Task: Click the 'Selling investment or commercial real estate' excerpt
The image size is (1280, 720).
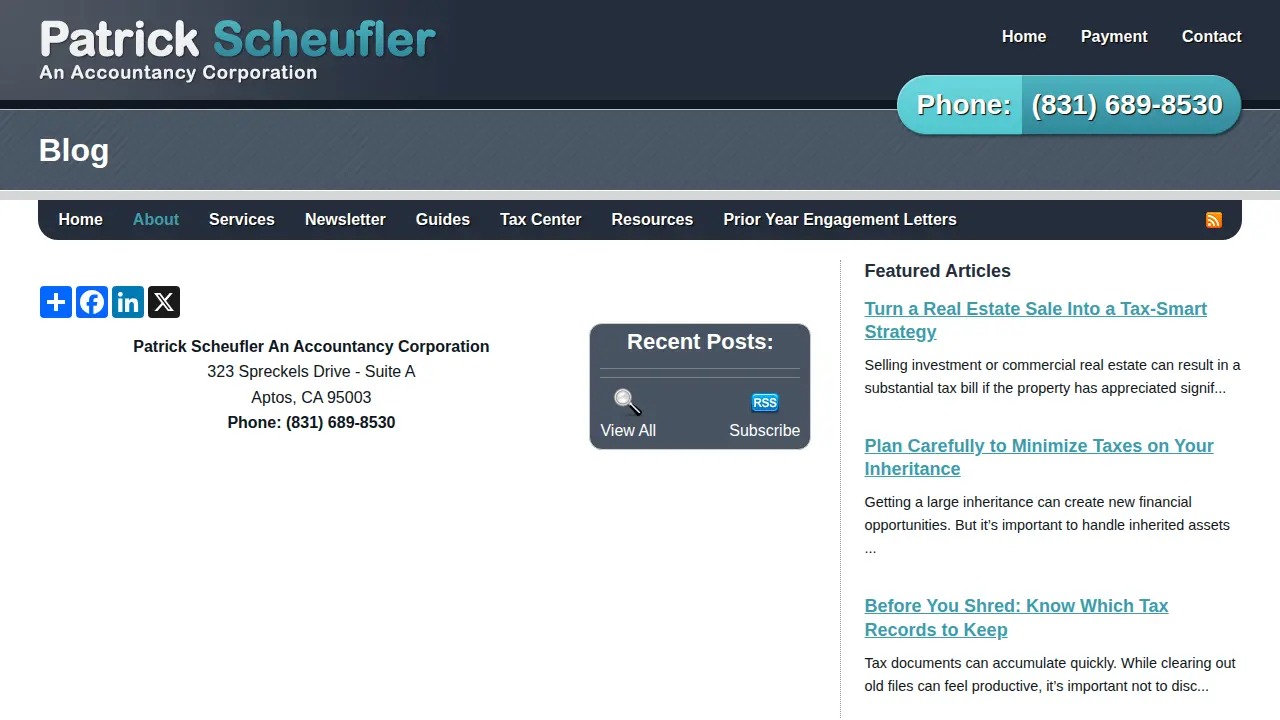Action: click(1053, 376)
